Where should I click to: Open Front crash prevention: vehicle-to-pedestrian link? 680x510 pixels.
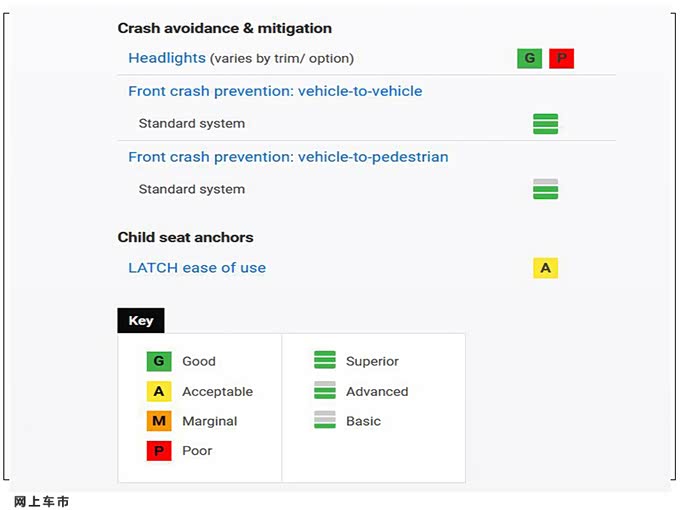[288, 157]
